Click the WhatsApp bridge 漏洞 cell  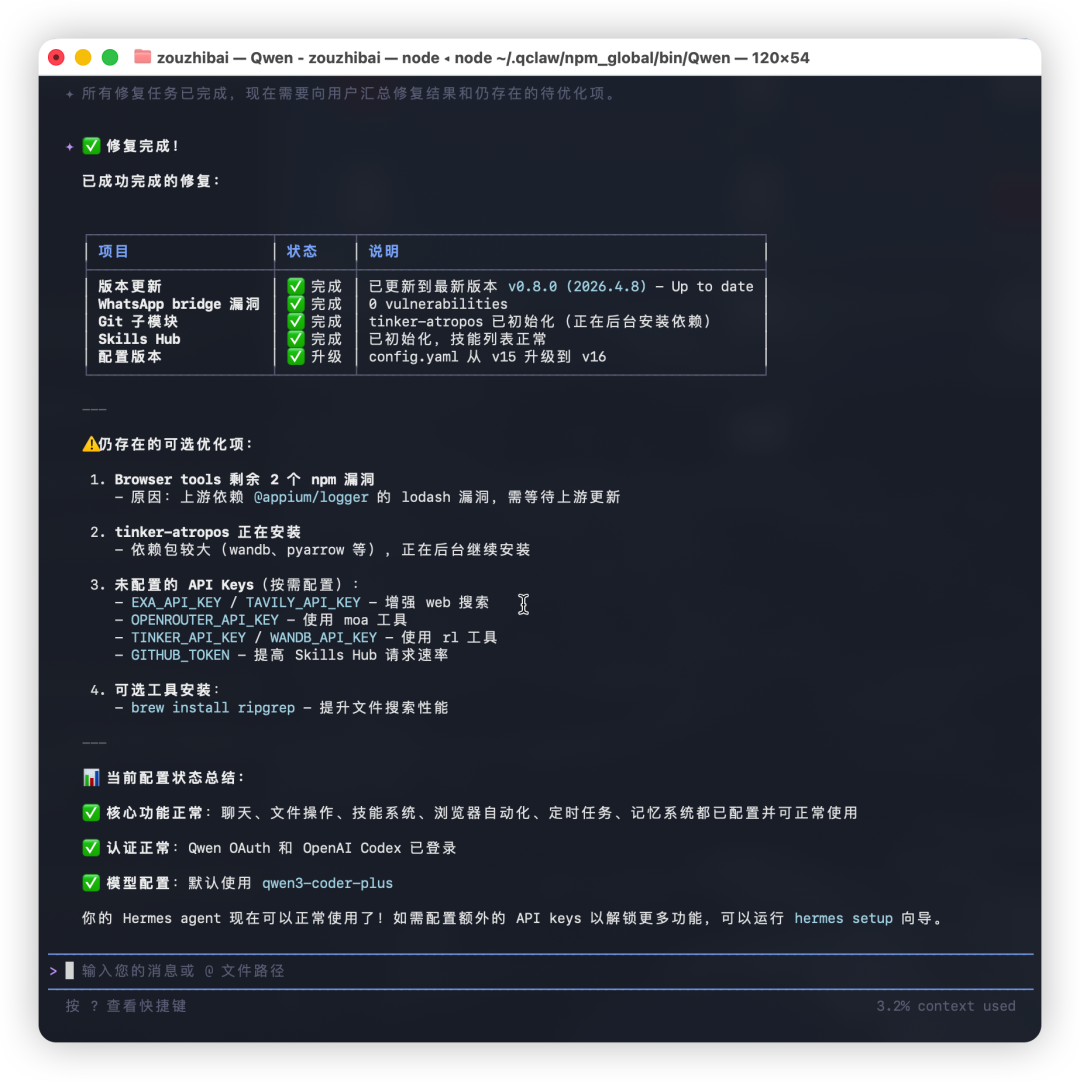point(179,304)
